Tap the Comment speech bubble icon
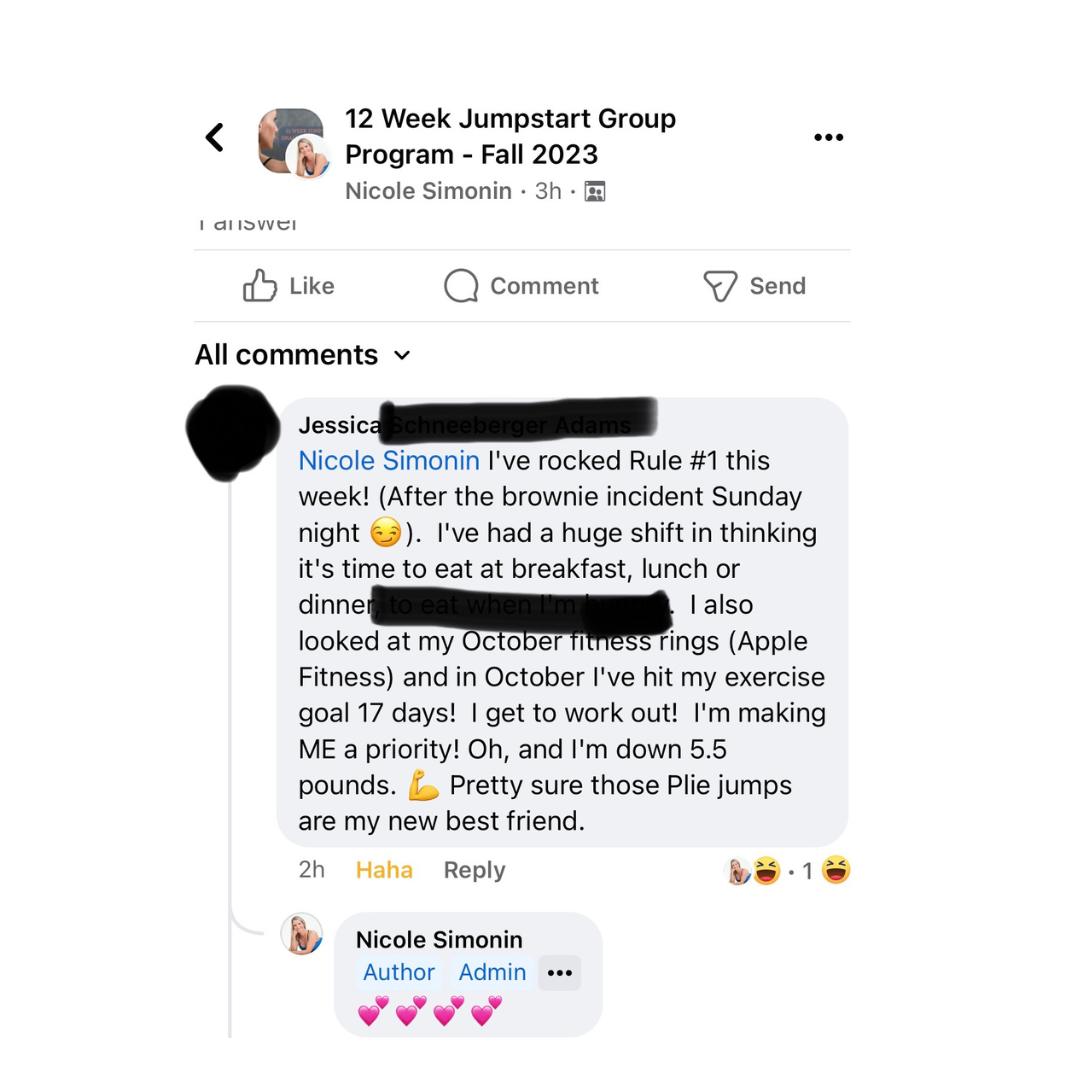 point(461,285)
